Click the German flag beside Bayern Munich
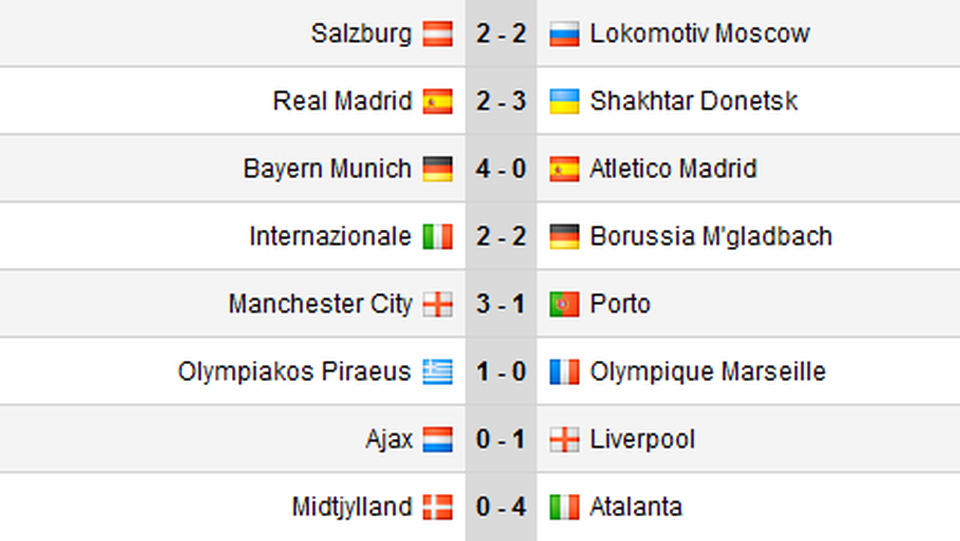This screenshot has width=960, height=541. pyautogui.click(x=438, y=170)
